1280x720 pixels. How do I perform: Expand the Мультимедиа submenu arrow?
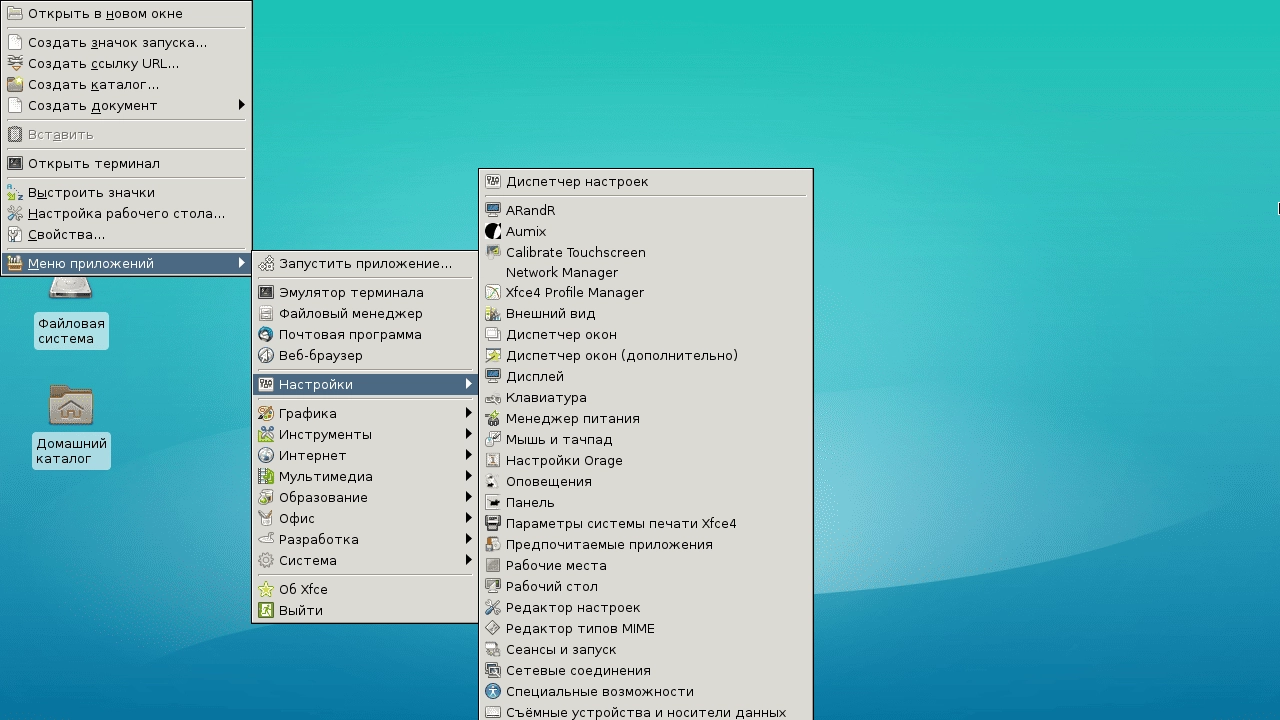[x=468, y=476]
